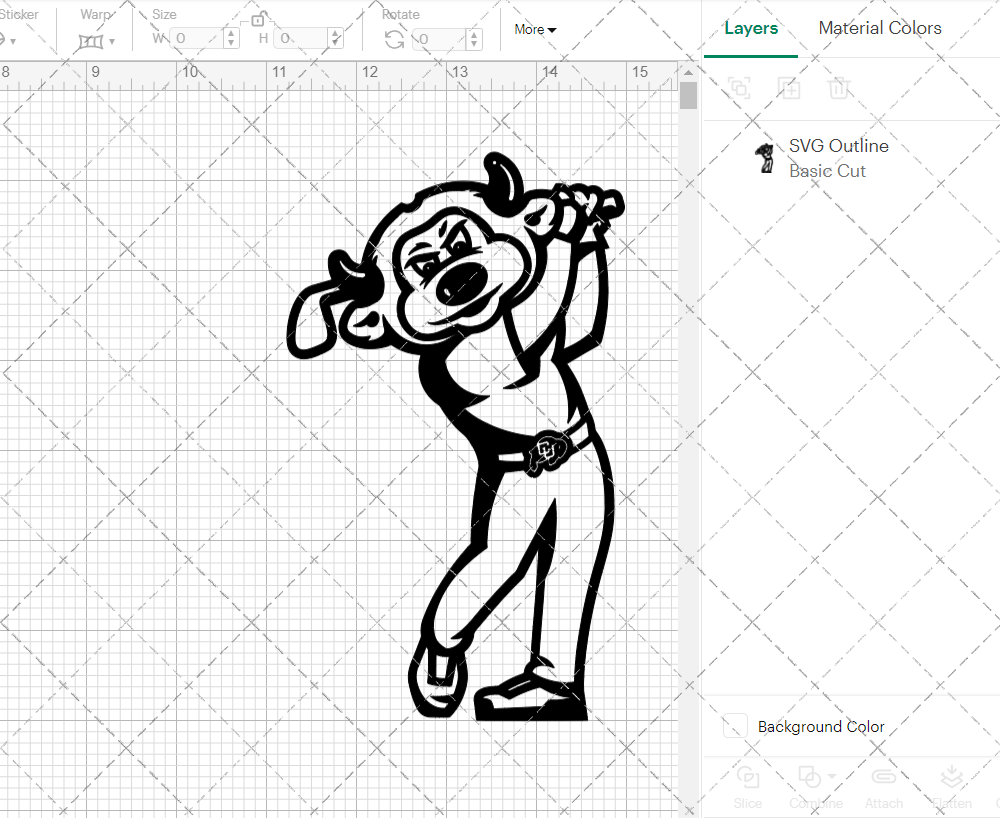The image size is (1000, 818).
Task: Open the Material Colors tab
Action: click(x=879, y=28)
